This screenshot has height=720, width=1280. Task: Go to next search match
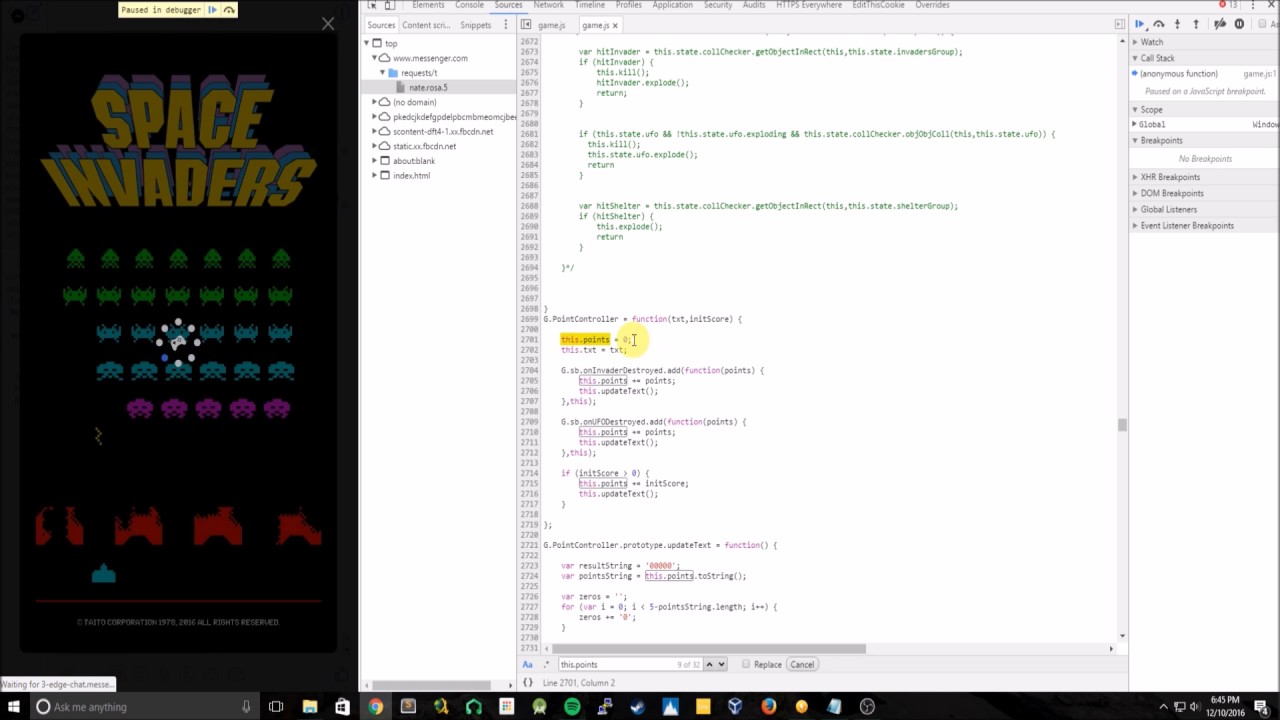tap(721, 664)
